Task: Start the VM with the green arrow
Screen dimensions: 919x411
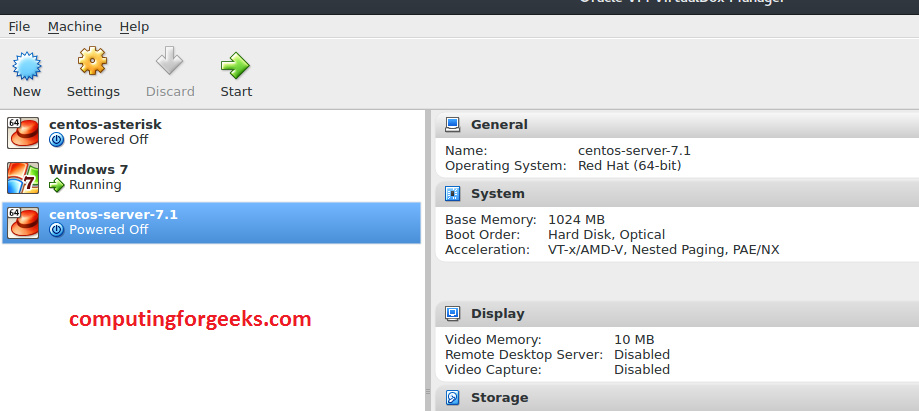Action: coord(236,65)
